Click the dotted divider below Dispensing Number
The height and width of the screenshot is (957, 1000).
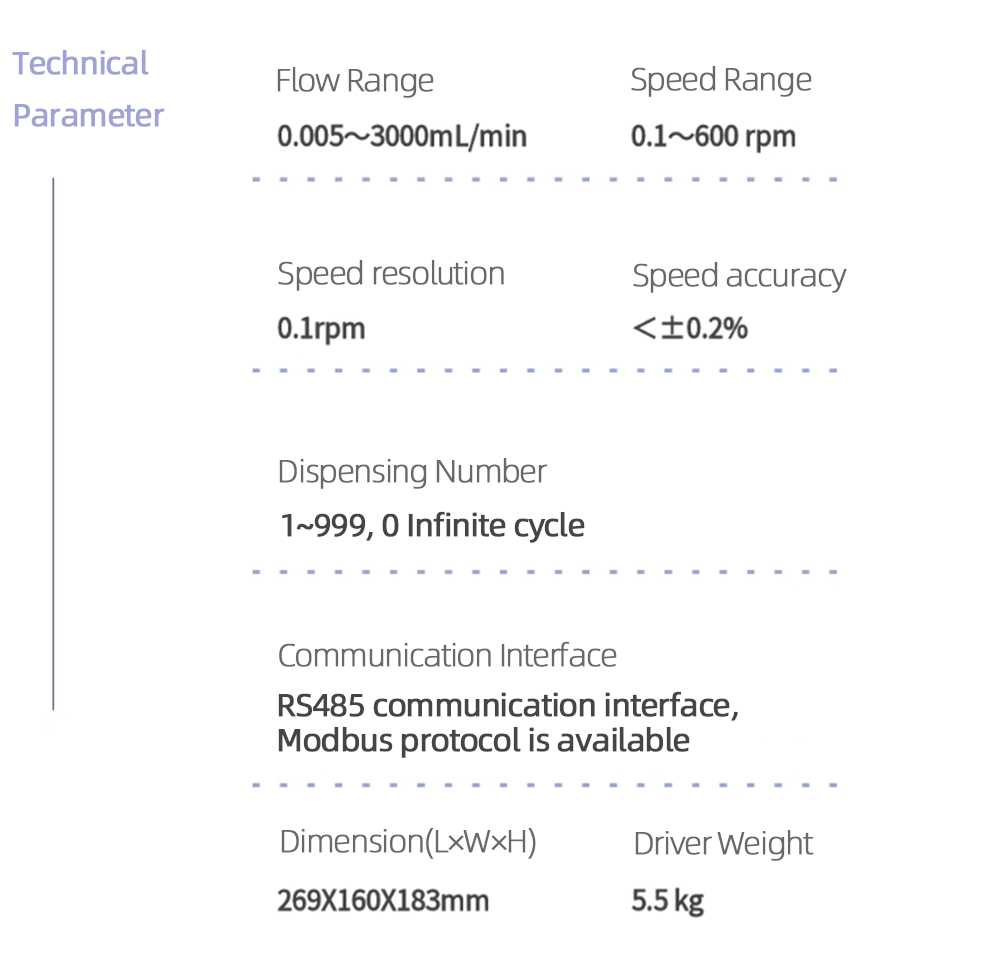[x=545, y=572]
